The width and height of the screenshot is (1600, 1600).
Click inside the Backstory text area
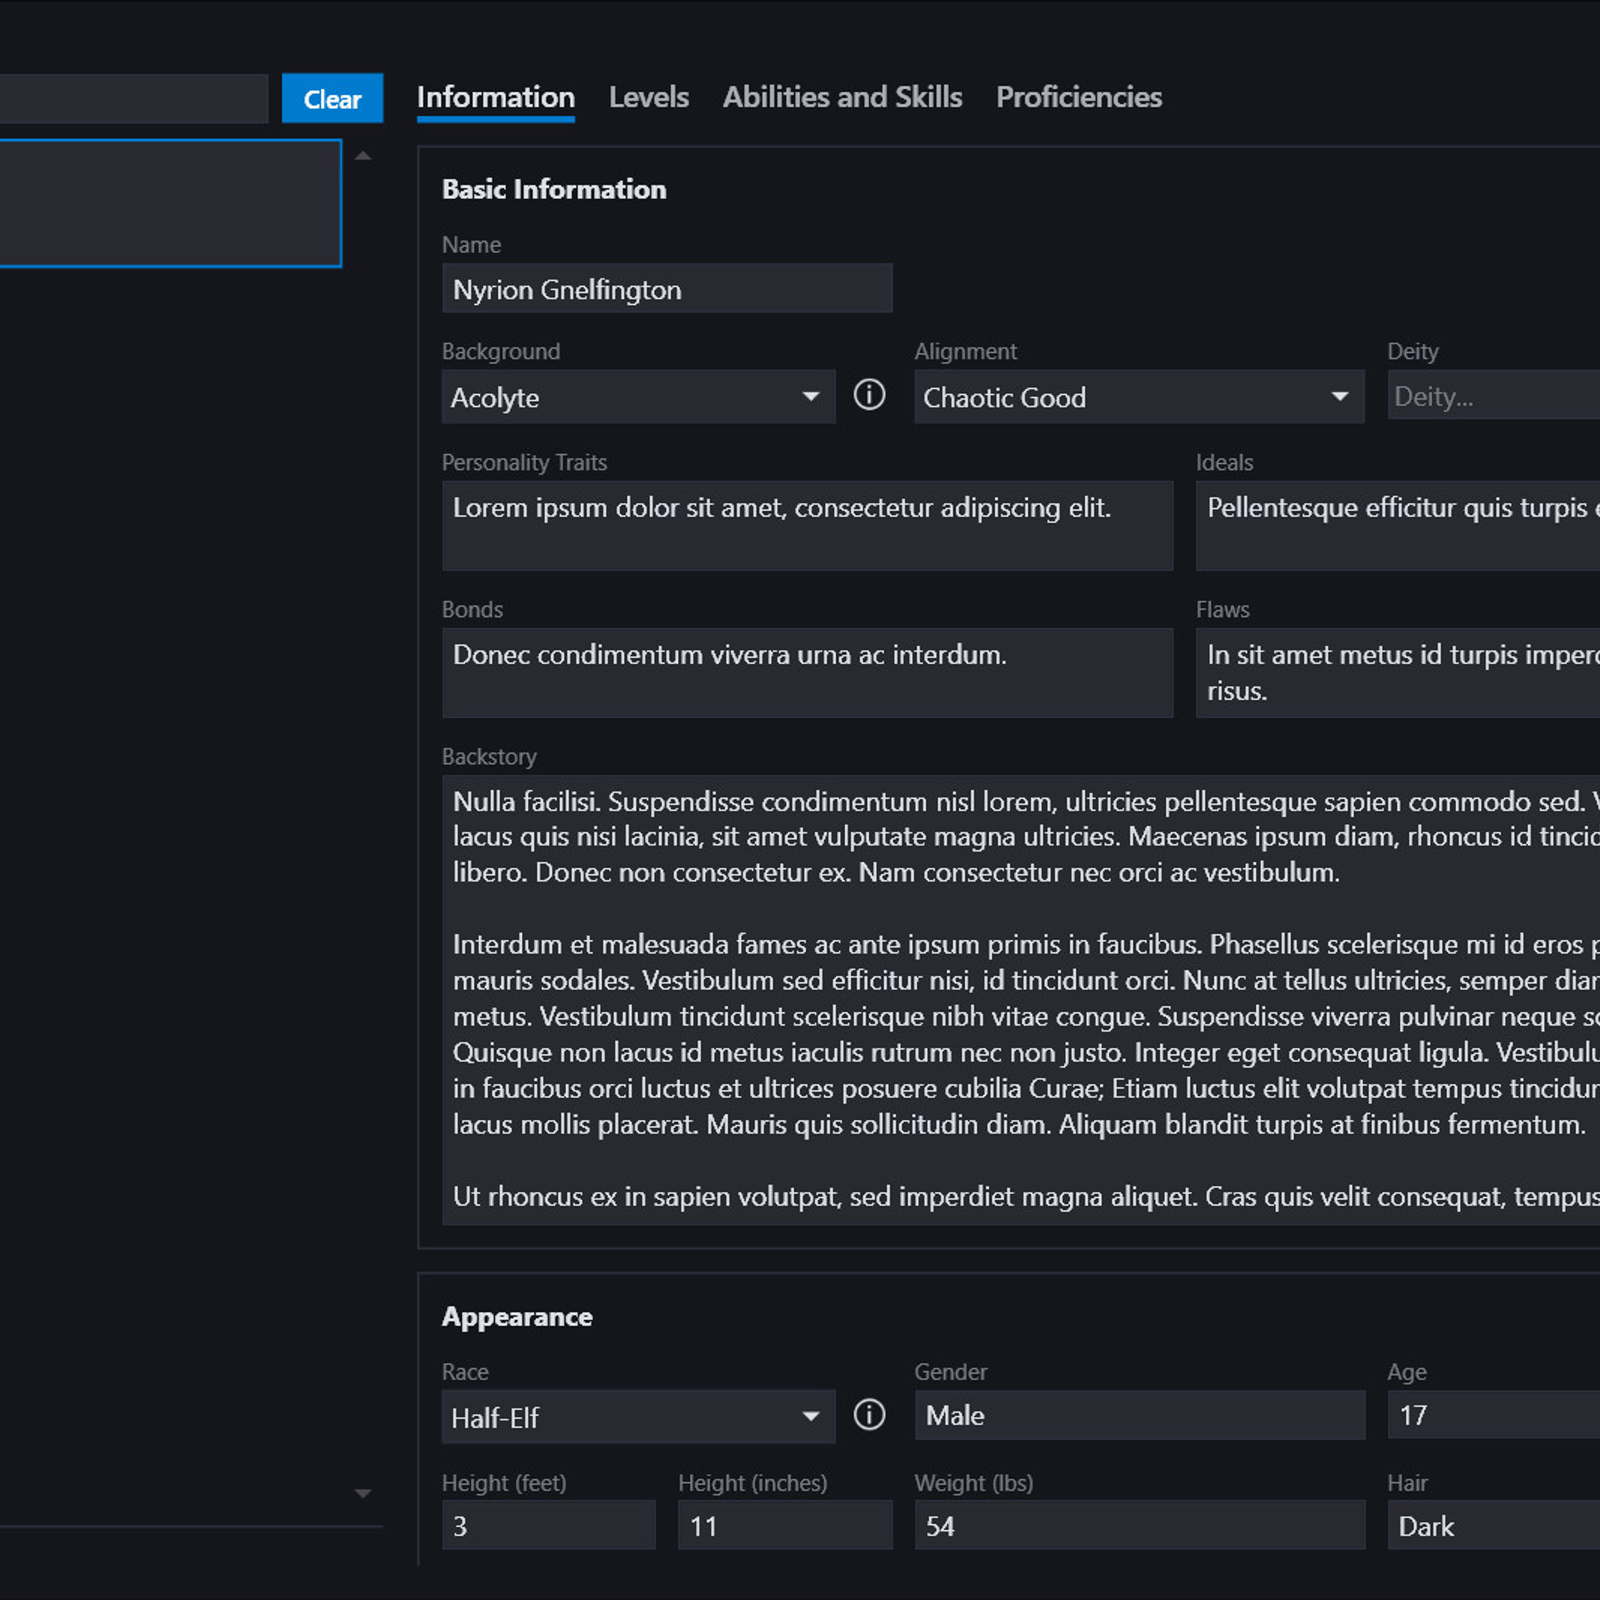(x=1020, y=1000)
